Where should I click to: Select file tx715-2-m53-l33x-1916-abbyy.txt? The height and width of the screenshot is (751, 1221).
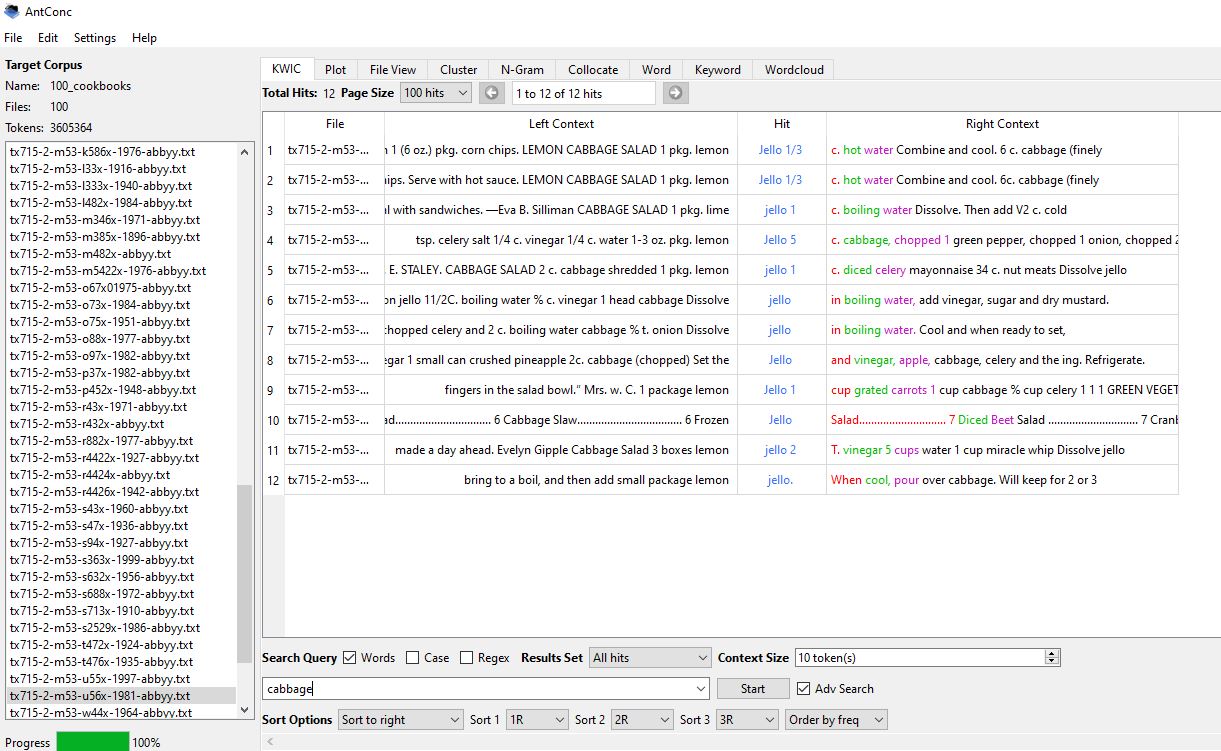point(98,169)
